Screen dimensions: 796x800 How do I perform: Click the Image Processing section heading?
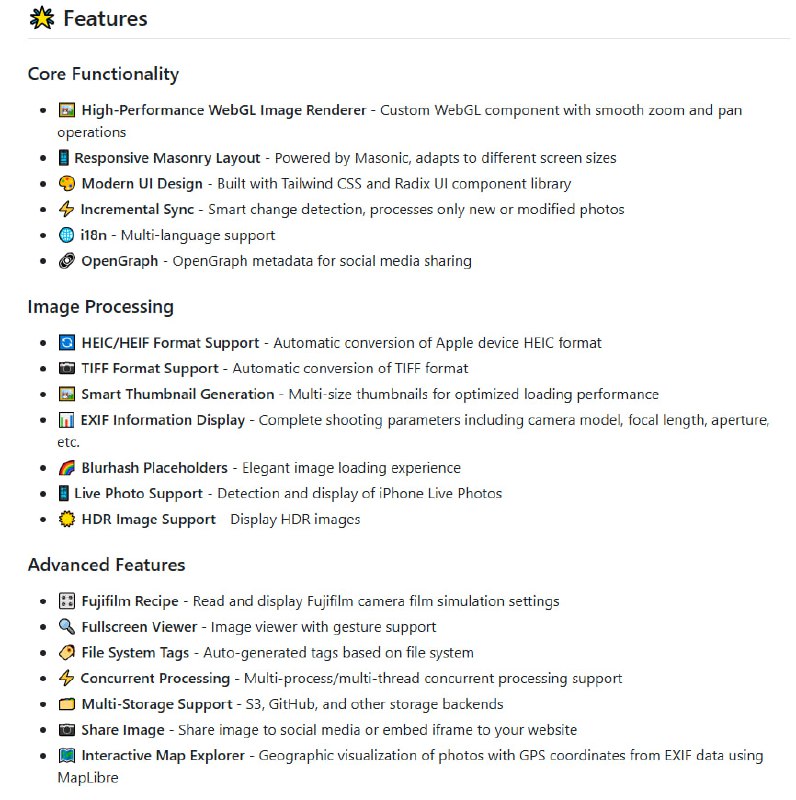click(x=100, y=306)
